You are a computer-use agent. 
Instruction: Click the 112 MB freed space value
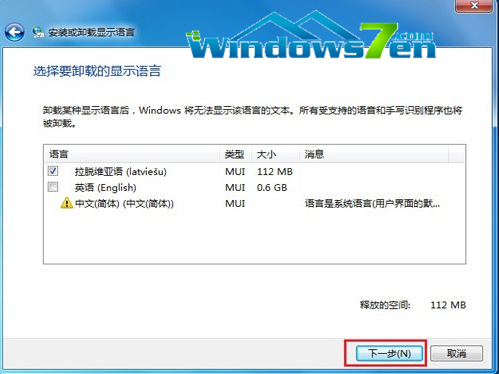[x=448, y=305]
